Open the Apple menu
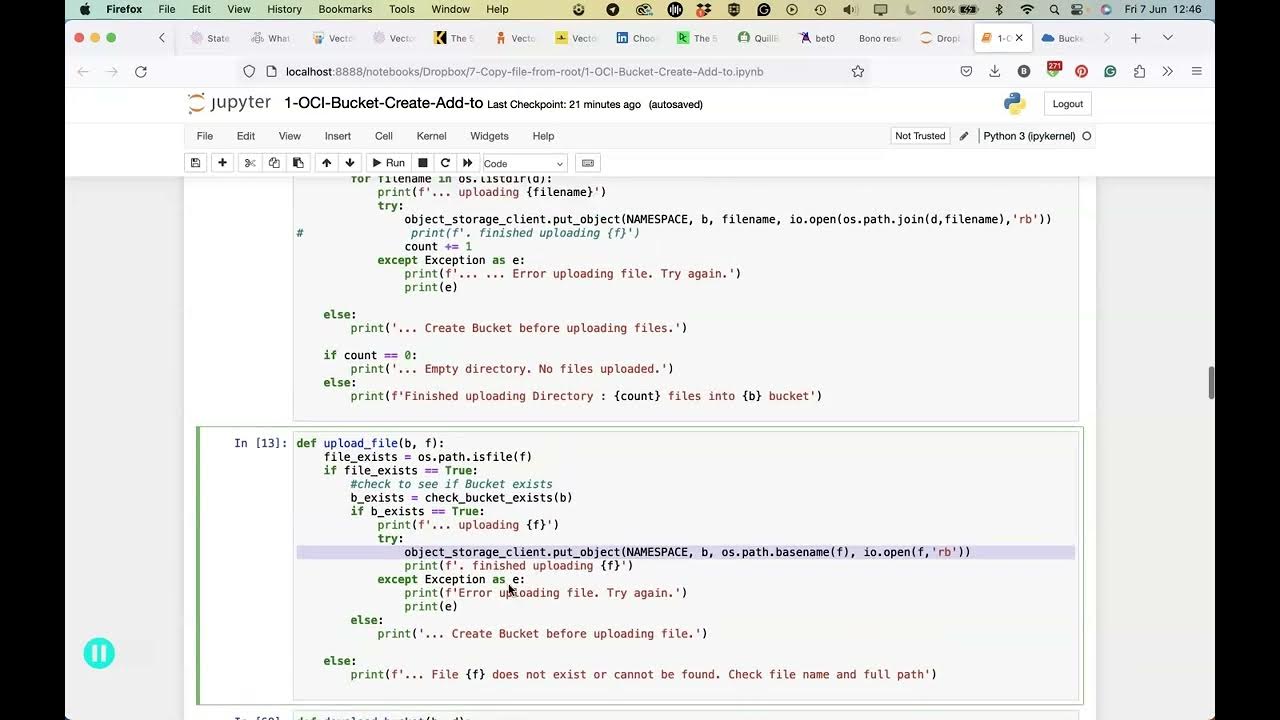 coord(85,9)
